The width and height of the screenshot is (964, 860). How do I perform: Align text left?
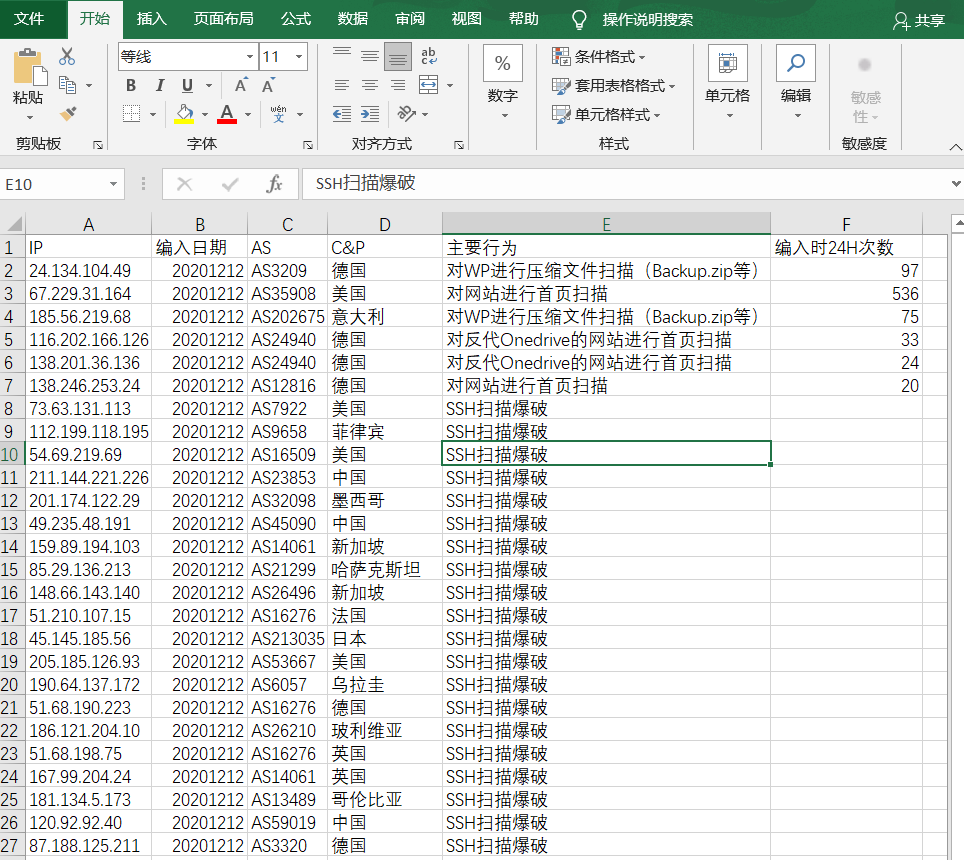[x=342, y=85]
